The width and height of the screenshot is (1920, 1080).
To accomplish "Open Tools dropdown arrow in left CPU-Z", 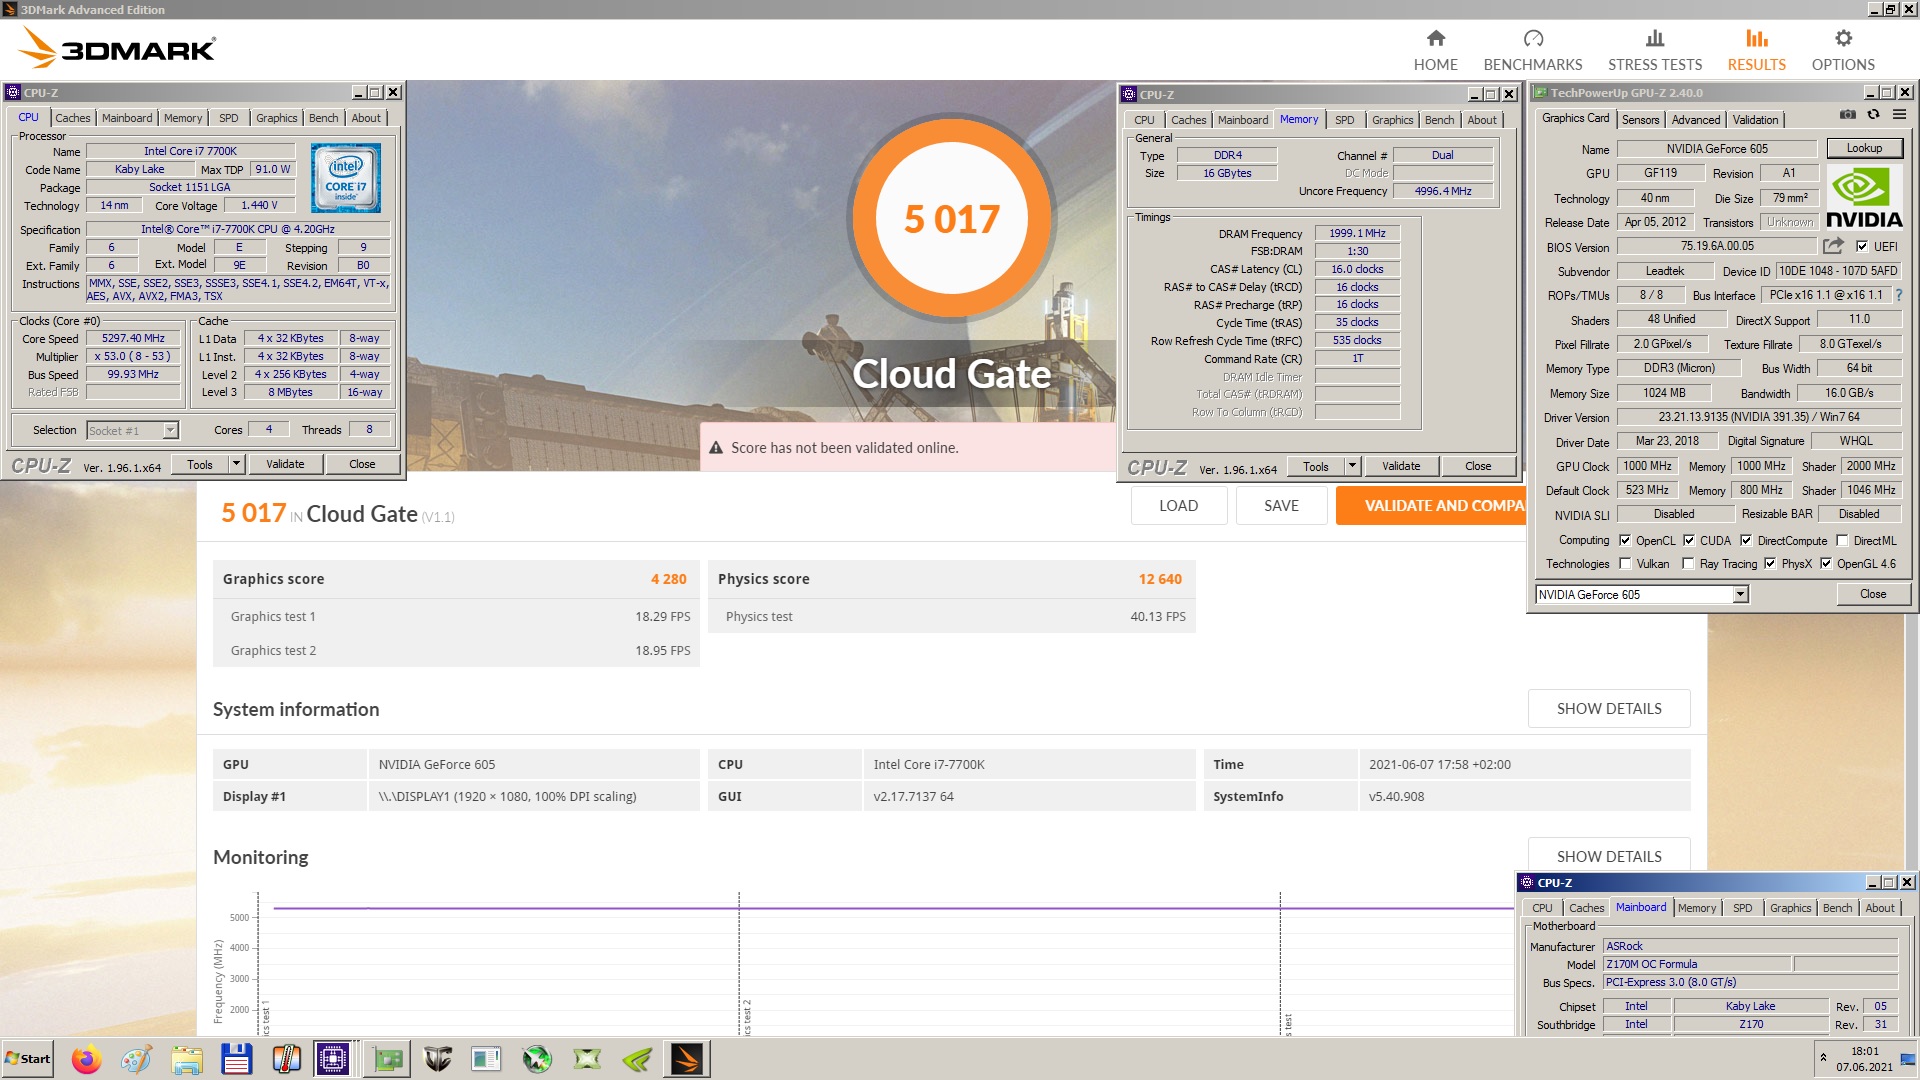I will 236,464.
